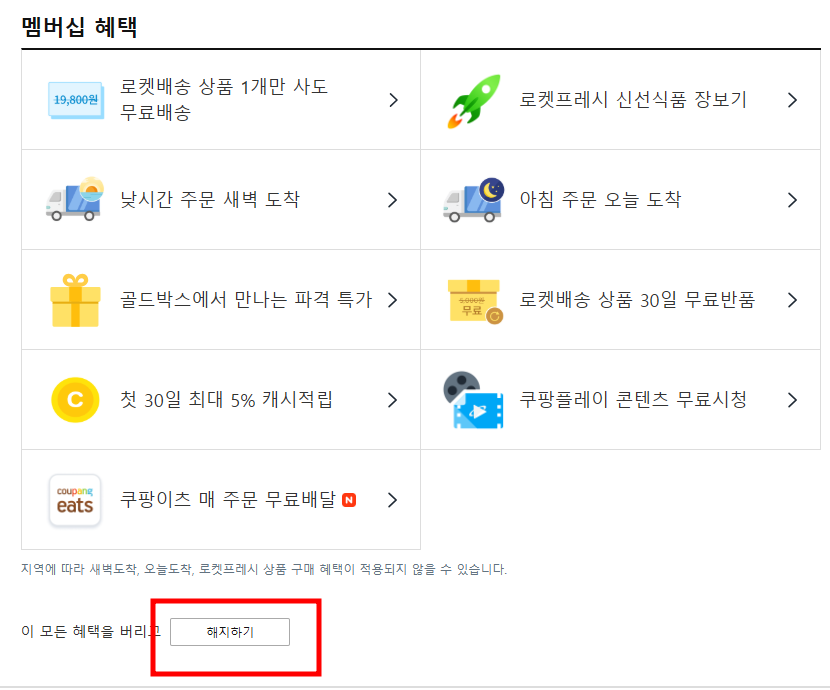Open the chevron for 로켓배송 상품 30일 무료반품
This screenshot has width=830, height=690.
[x=792, y=300]
